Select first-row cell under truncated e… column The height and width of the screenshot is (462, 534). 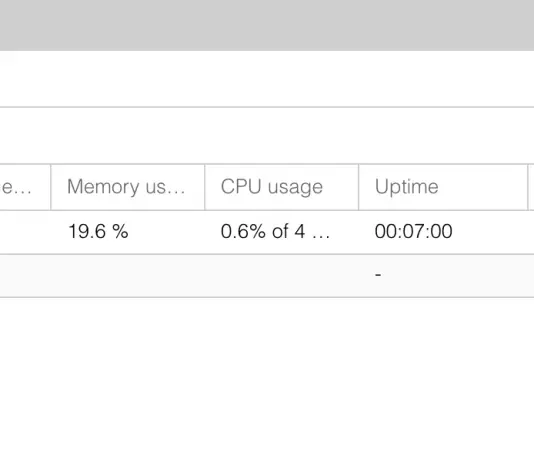(25, 232)
